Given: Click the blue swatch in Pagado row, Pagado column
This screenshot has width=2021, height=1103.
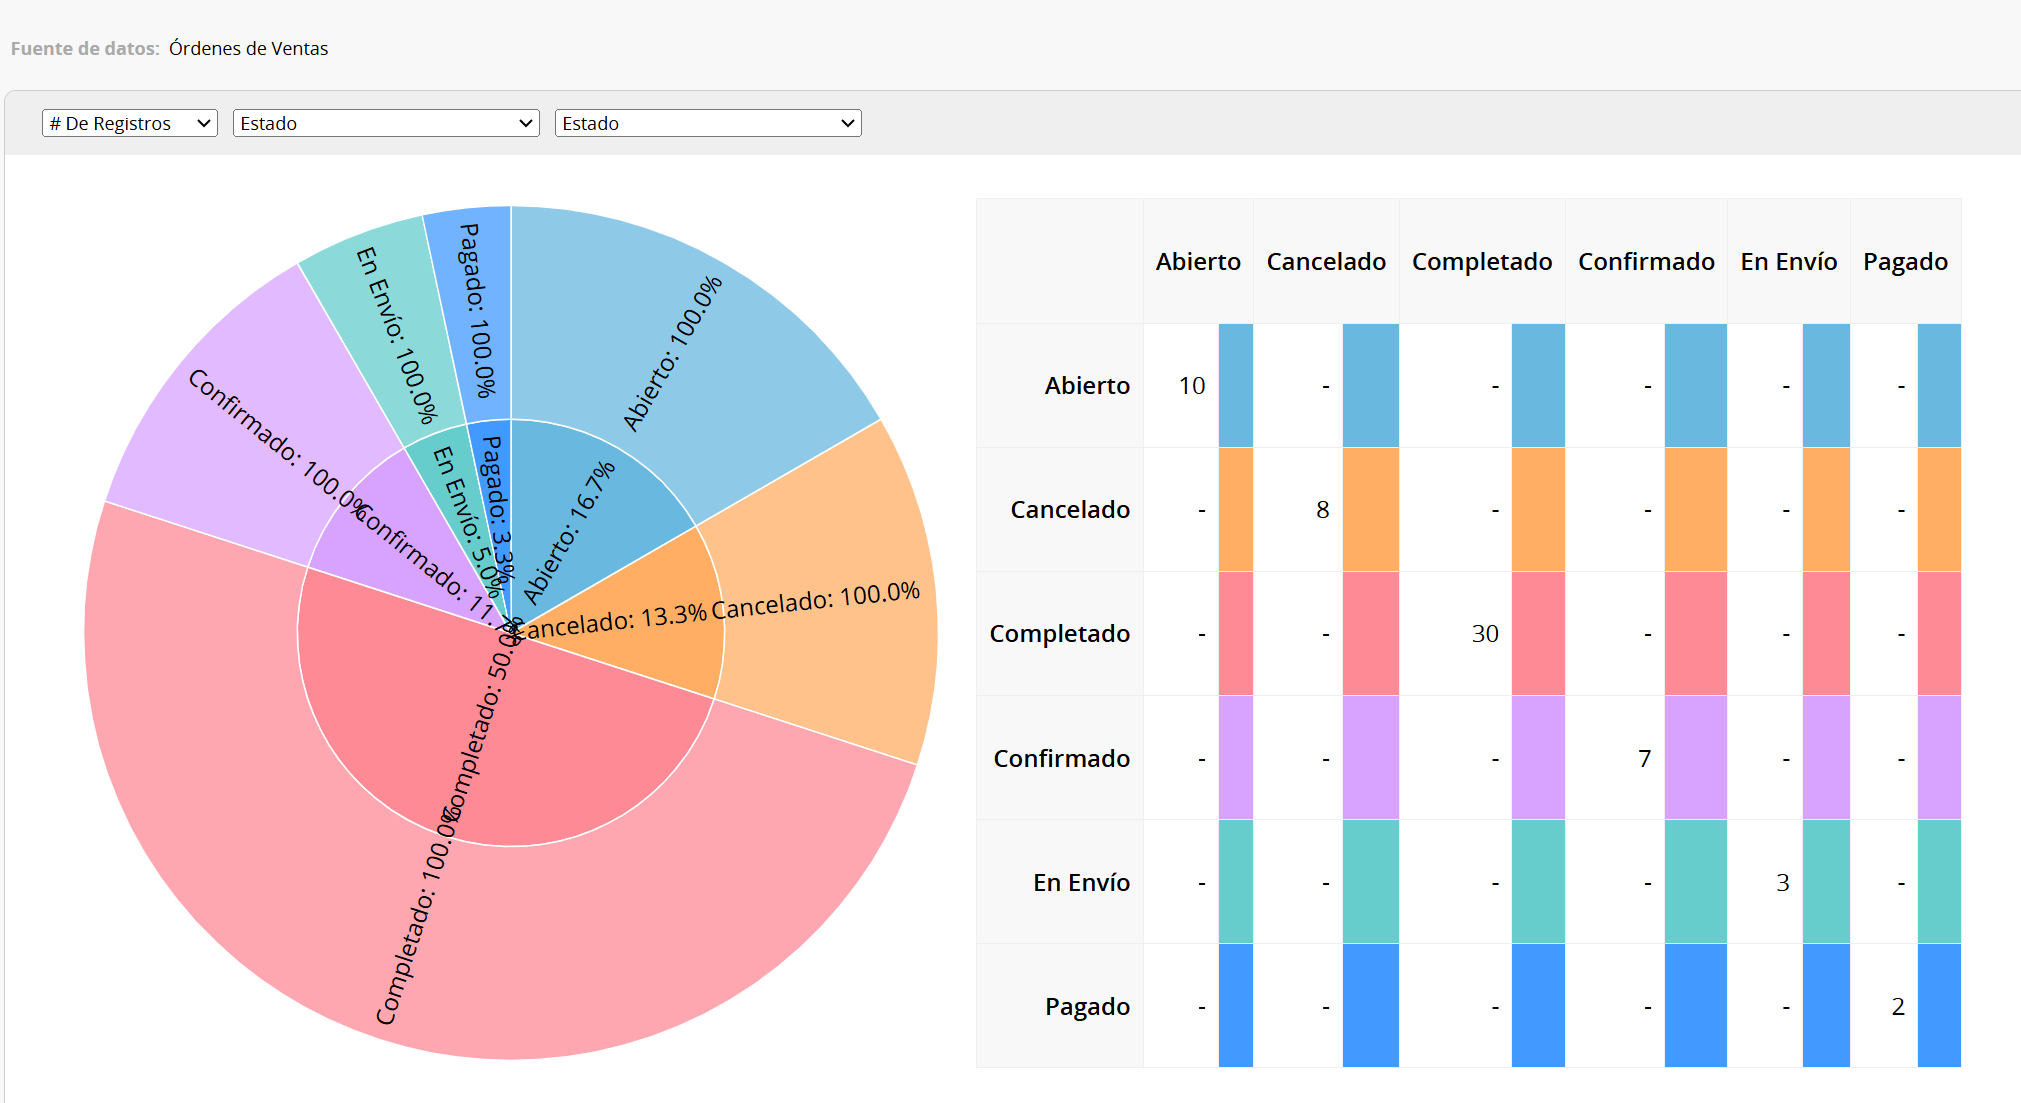Looking at the screenshot, I should tap(1939, 1007).
